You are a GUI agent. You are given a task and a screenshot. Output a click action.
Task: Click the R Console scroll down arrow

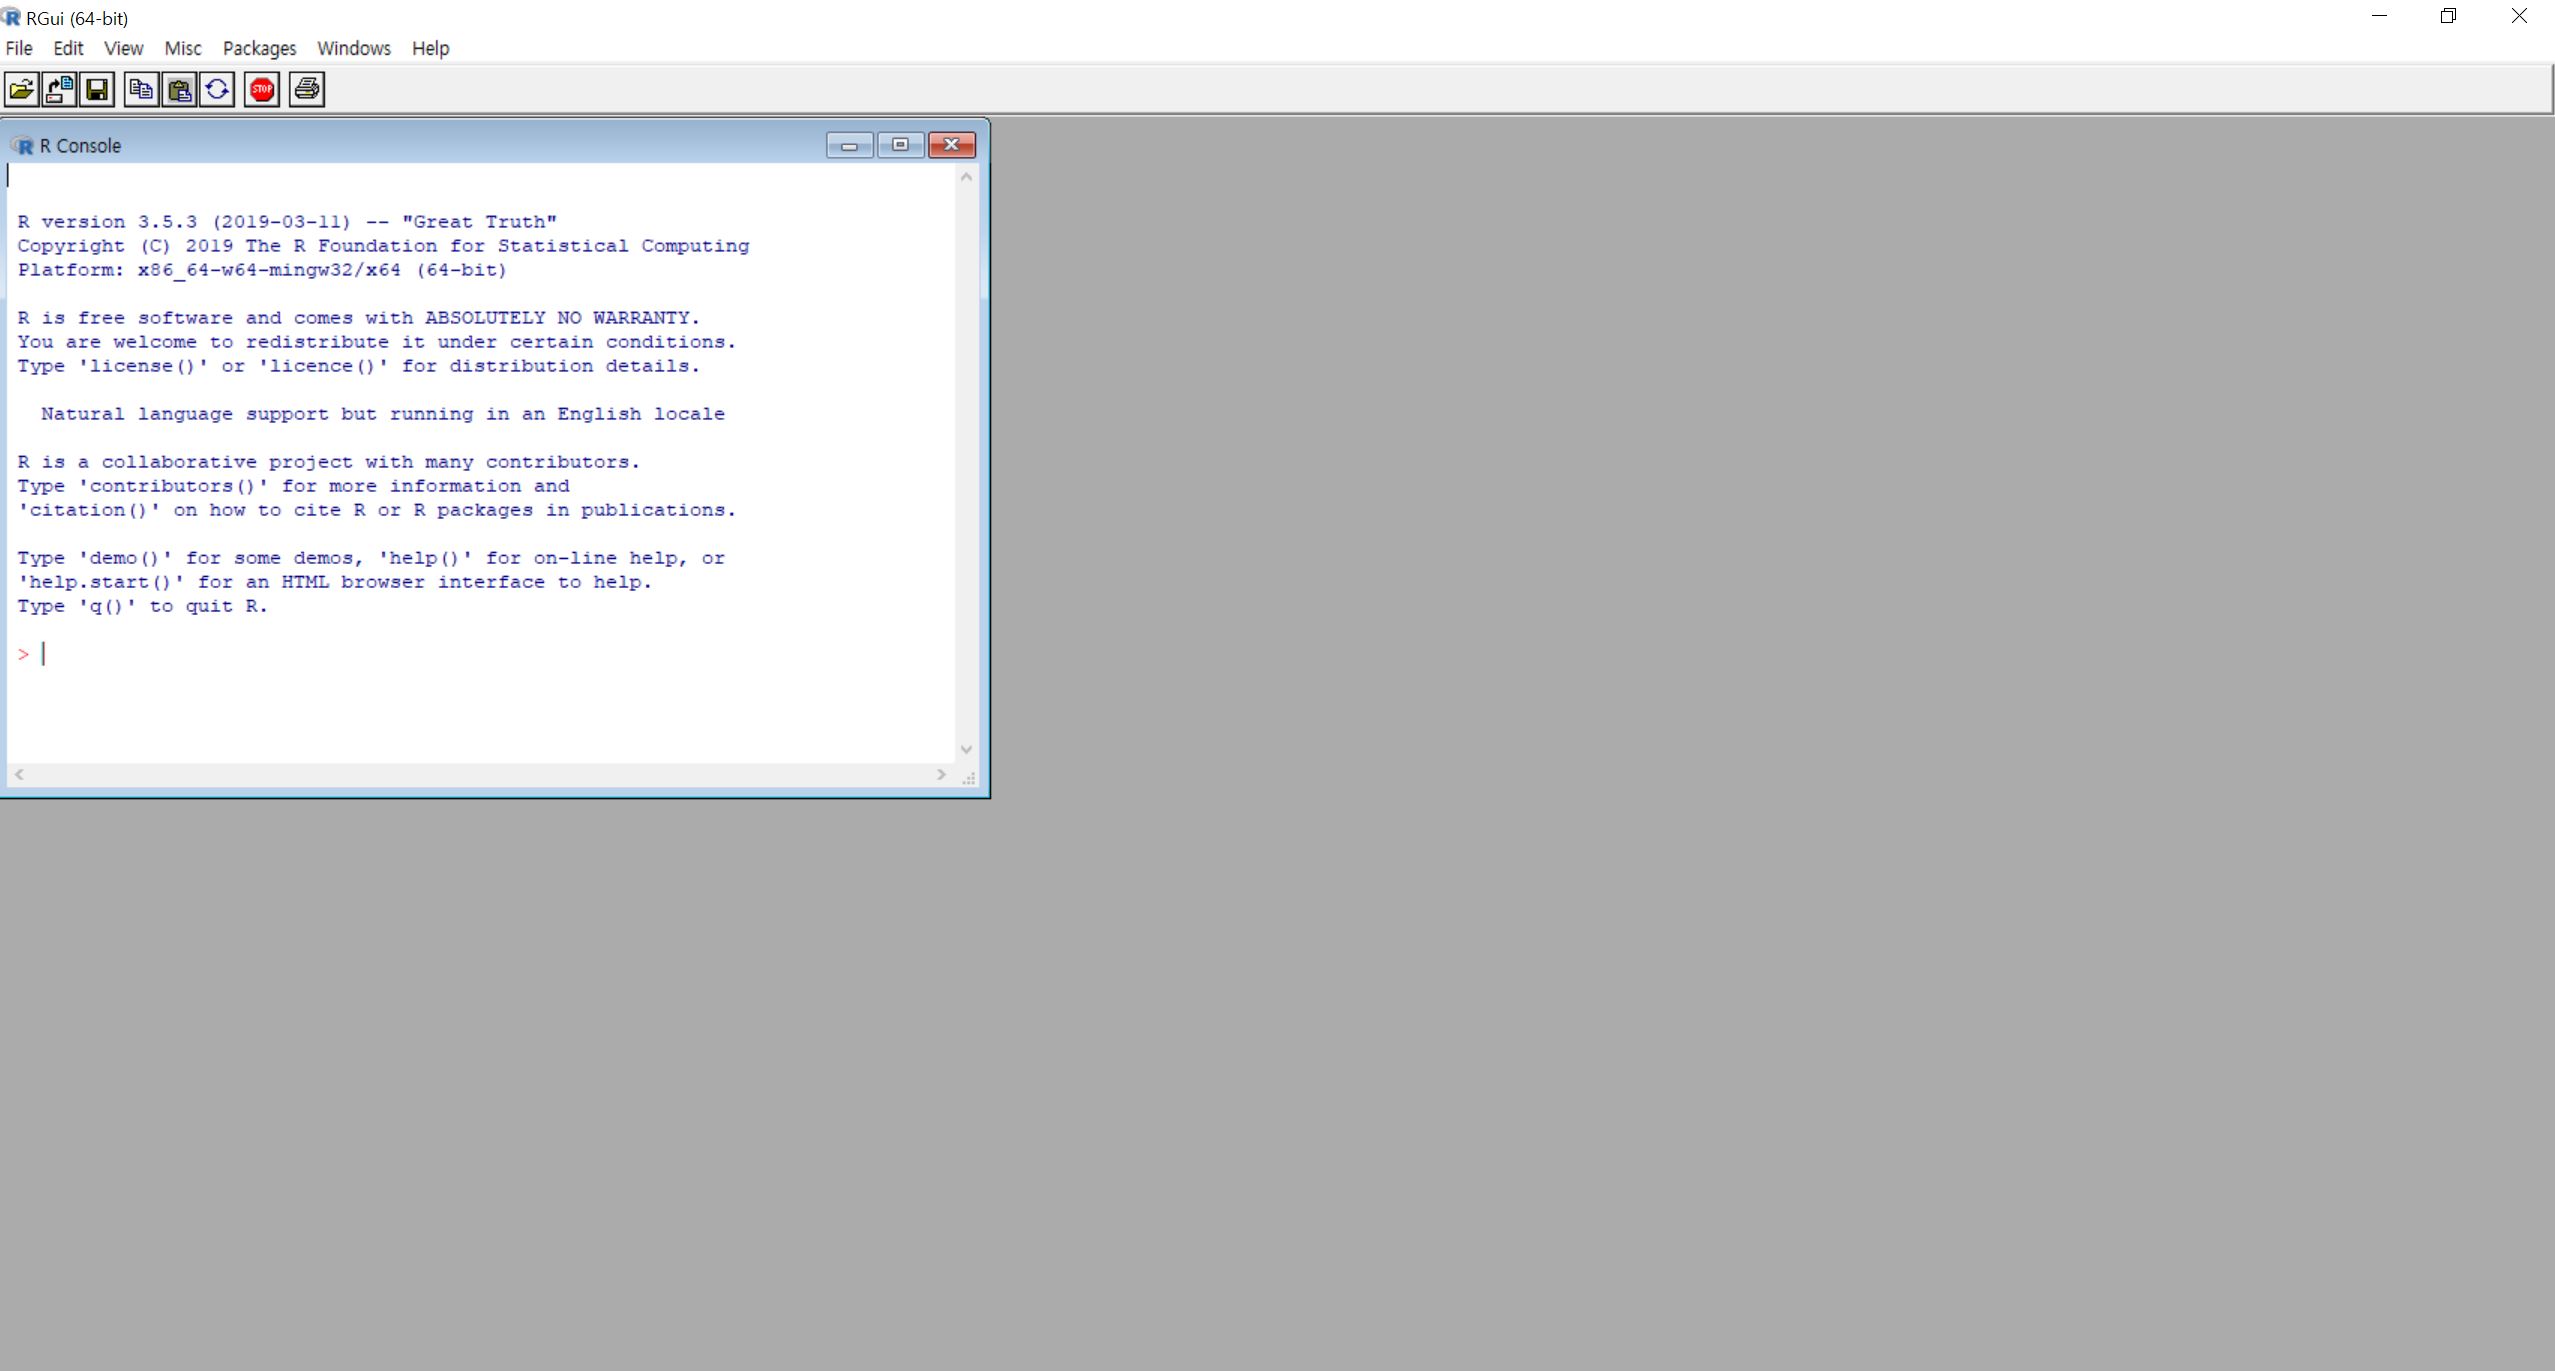(x=966, y=749)
